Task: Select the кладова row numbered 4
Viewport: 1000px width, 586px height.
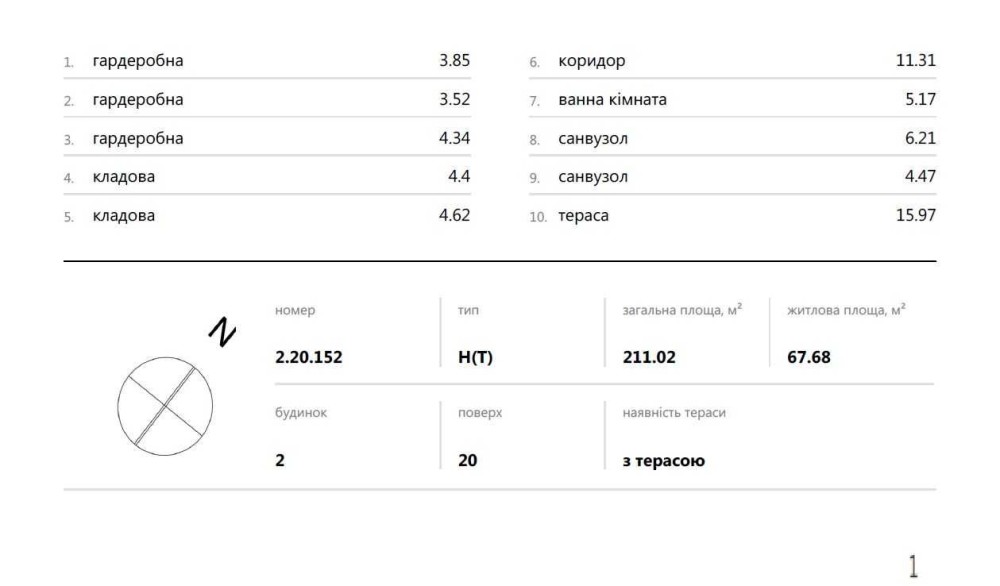Action: coord(124,177)
